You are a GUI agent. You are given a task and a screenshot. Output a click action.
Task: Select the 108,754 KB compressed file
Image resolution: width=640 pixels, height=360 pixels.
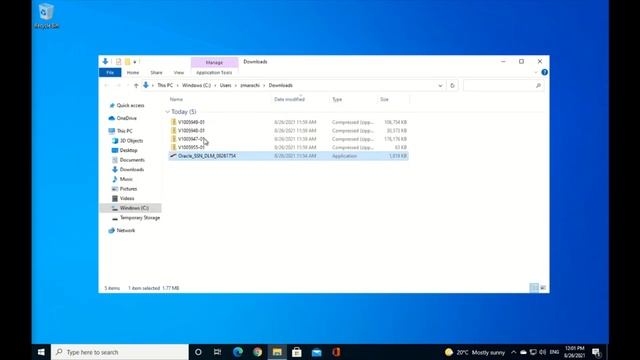[x=288, y=122]
